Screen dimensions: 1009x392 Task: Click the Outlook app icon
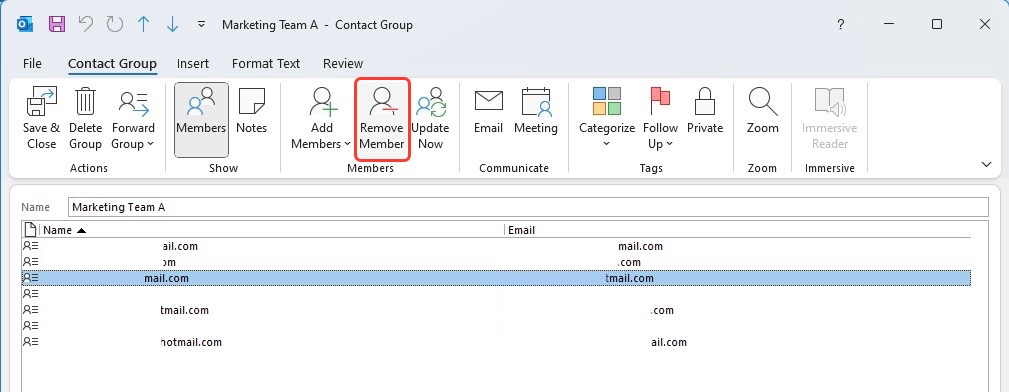(x=25, y=24)
